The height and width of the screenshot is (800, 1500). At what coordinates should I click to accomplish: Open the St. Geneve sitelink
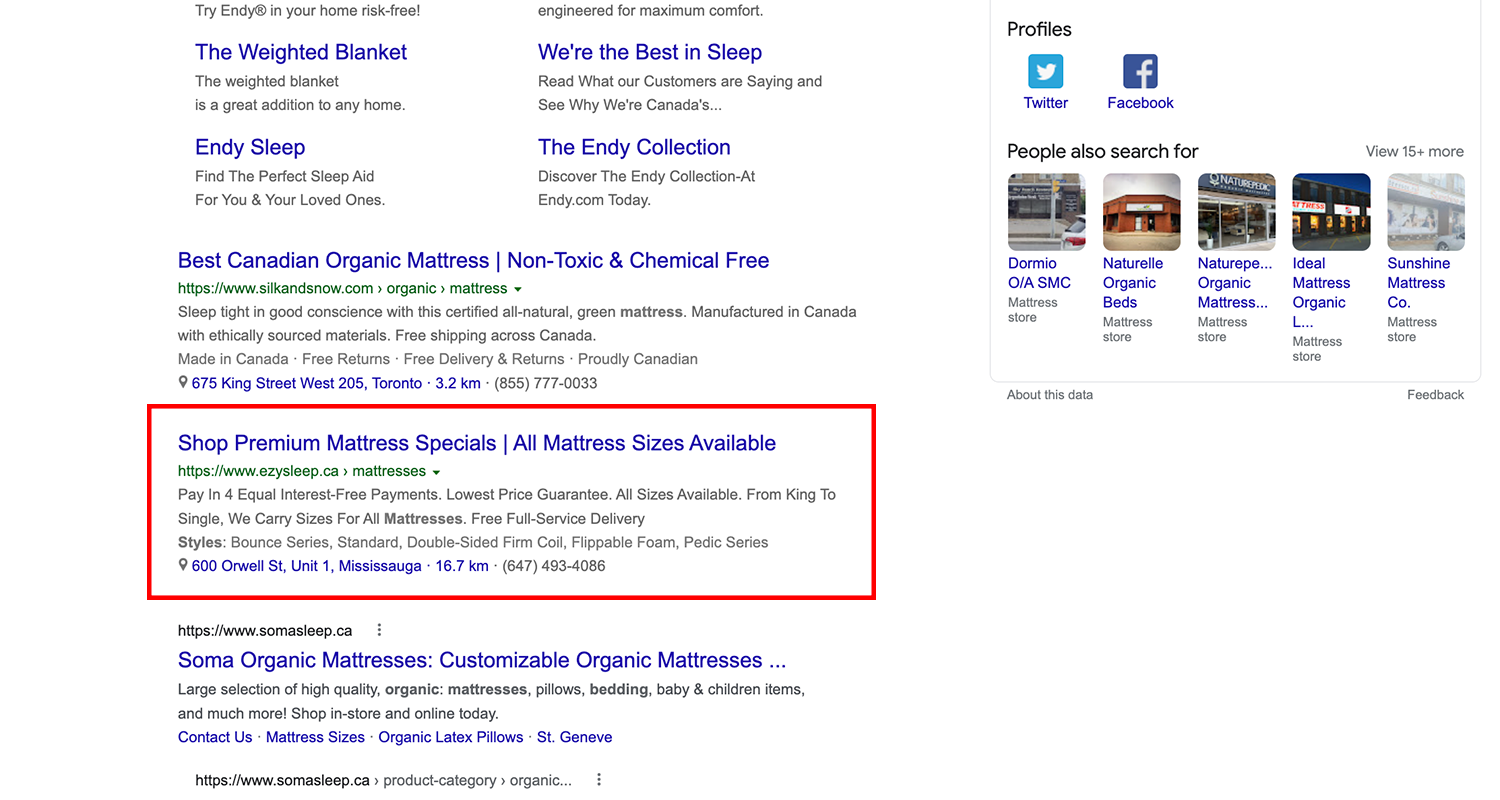[575, 737]
